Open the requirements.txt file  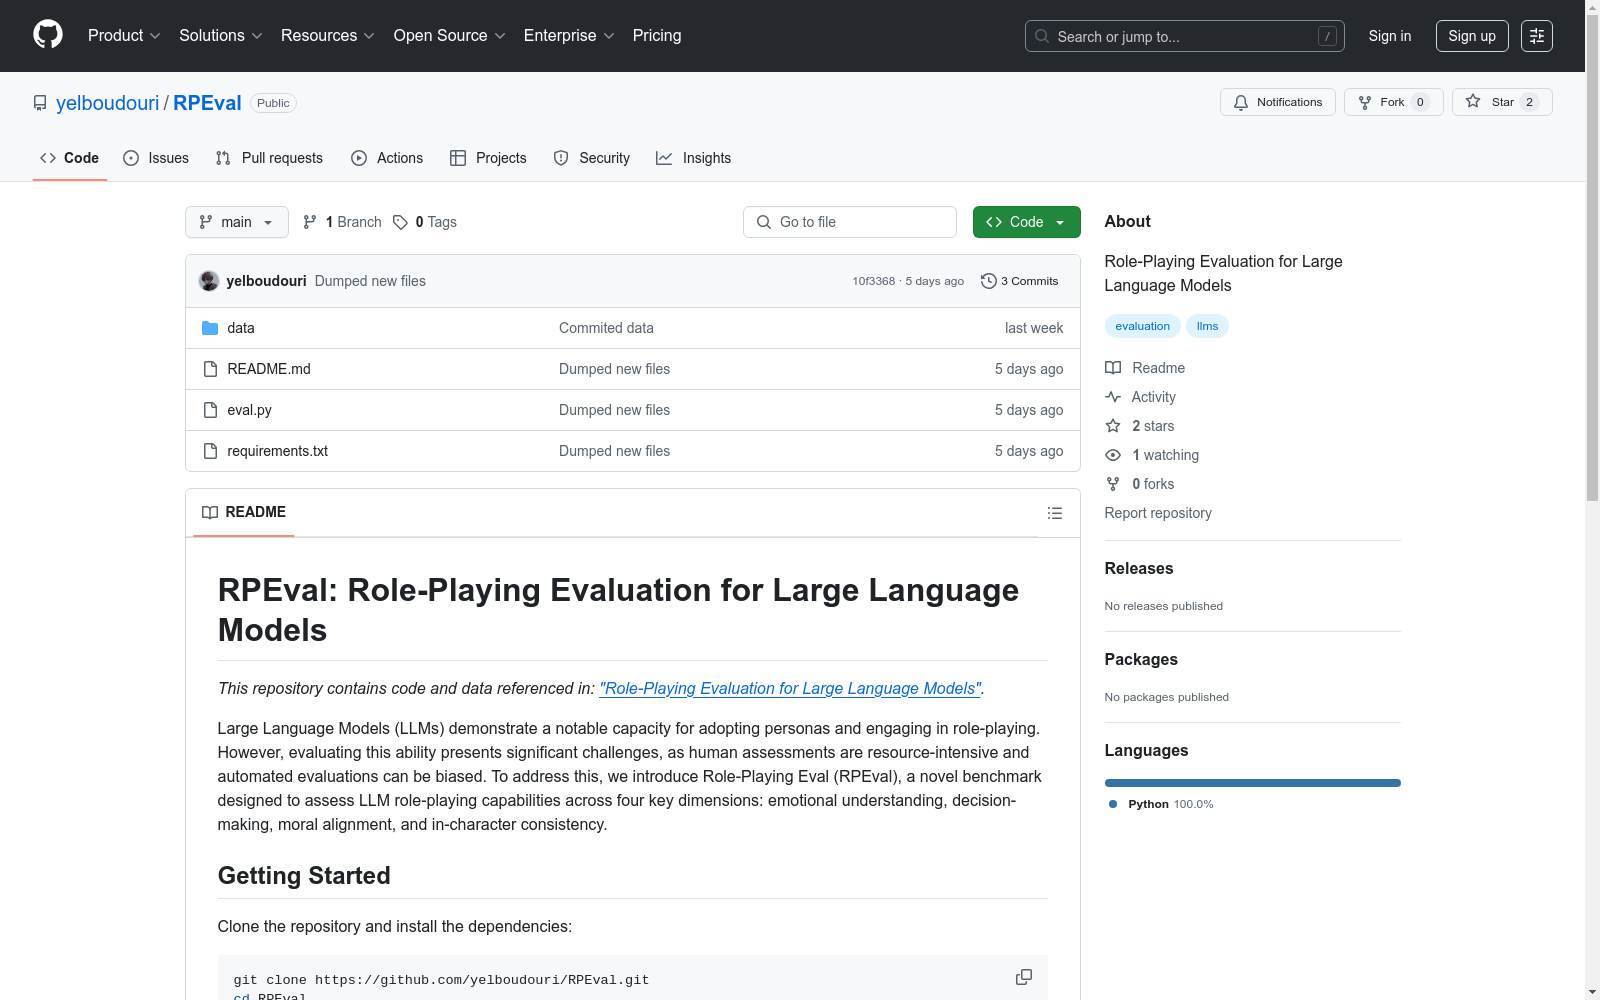(x=278, y=451)
